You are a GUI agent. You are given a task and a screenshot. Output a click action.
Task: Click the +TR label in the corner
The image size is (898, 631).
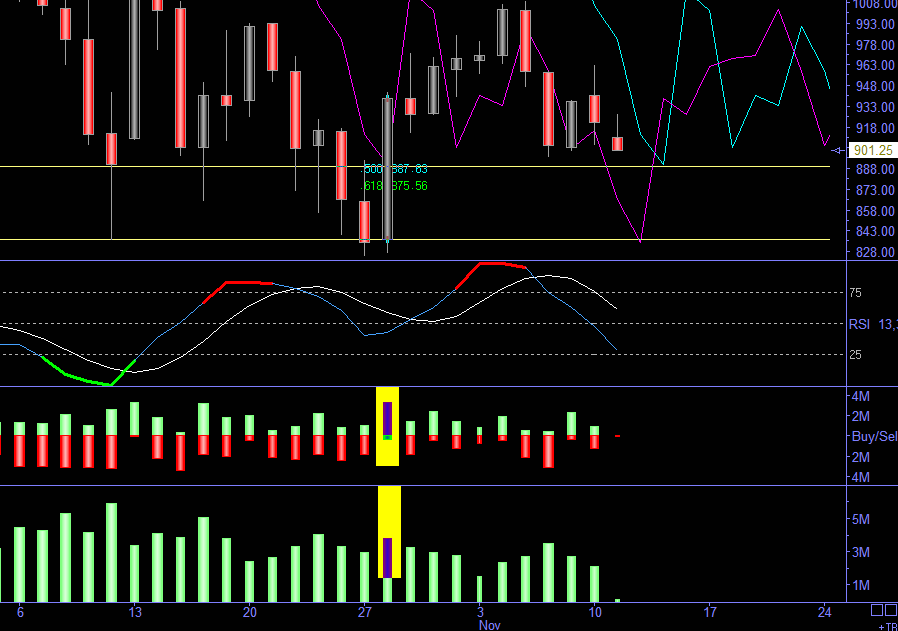click(x=888, y=627)
